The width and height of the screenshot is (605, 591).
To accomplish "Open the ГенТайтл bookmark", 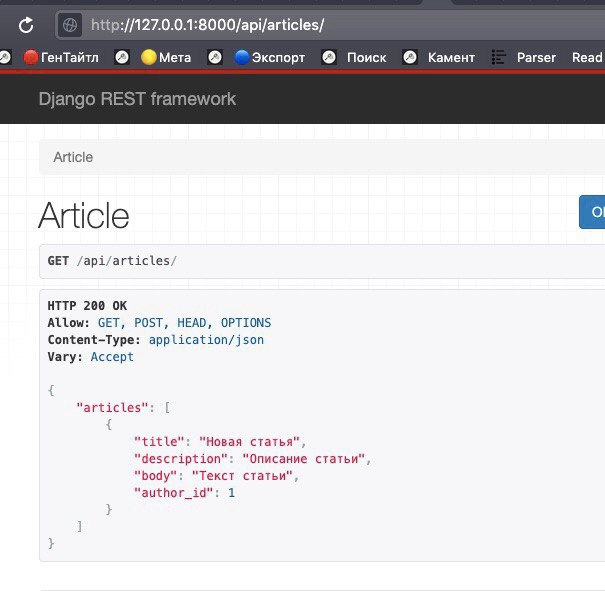I will 69,57.
